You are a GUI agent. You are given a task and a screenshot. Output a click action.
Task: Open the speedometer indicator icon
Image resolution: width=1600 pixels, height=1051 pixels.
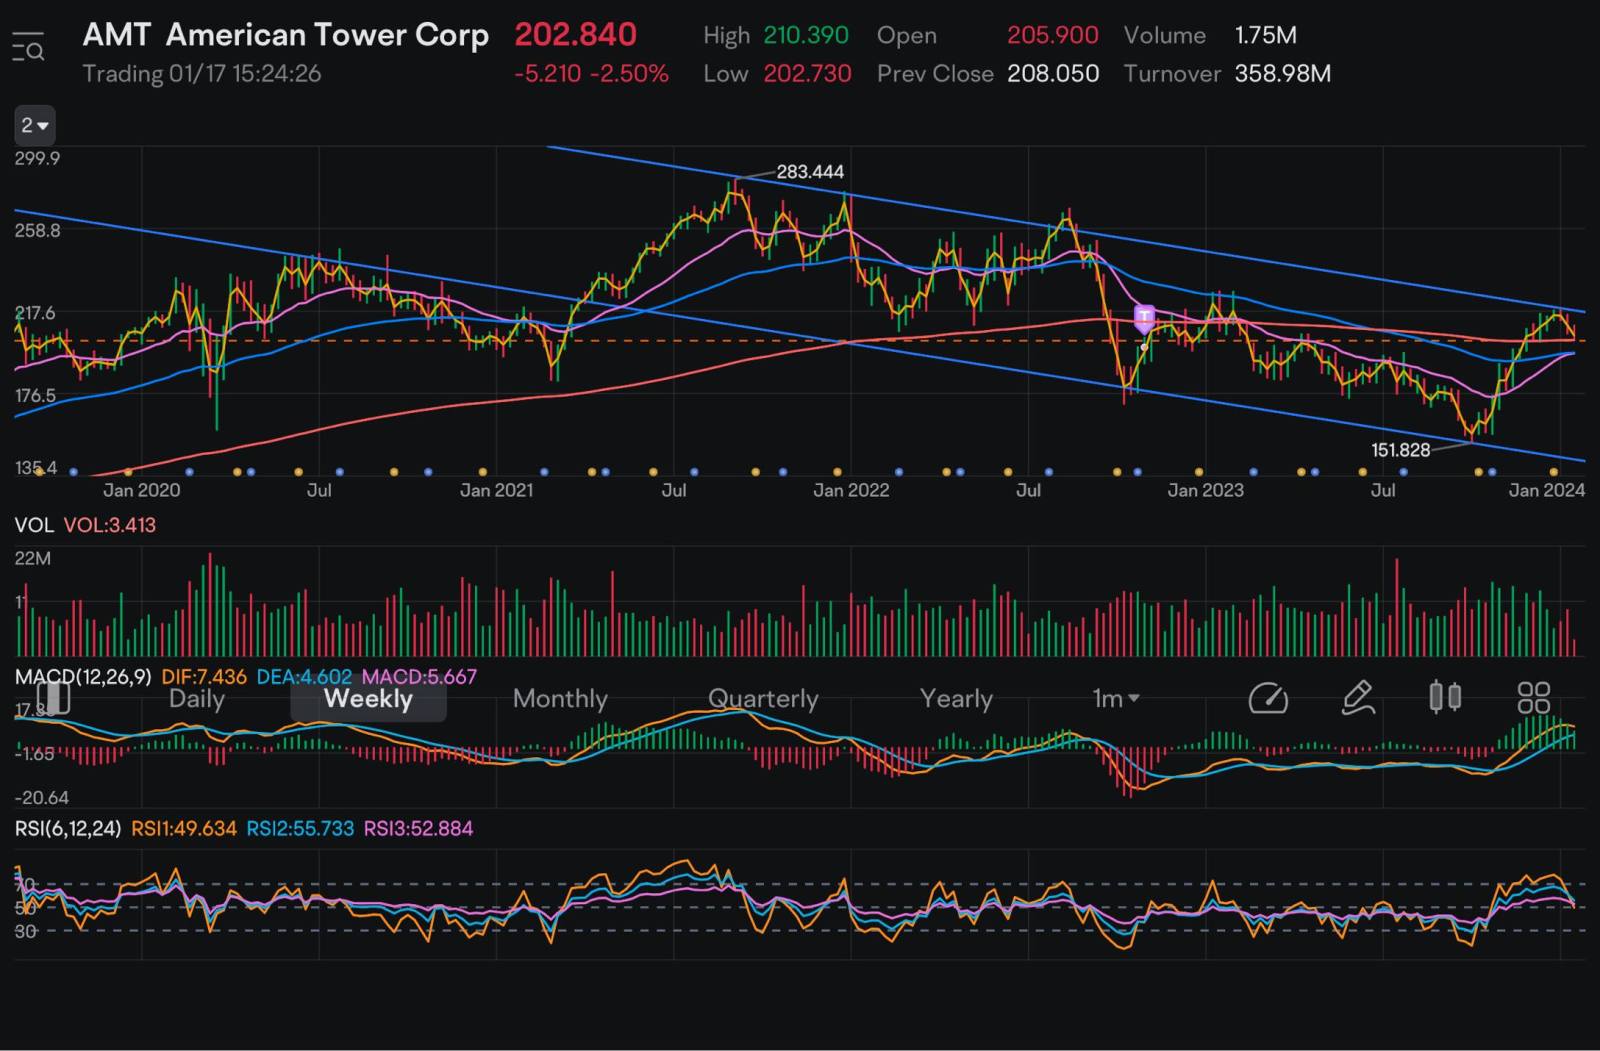[x=1268, y=697]
